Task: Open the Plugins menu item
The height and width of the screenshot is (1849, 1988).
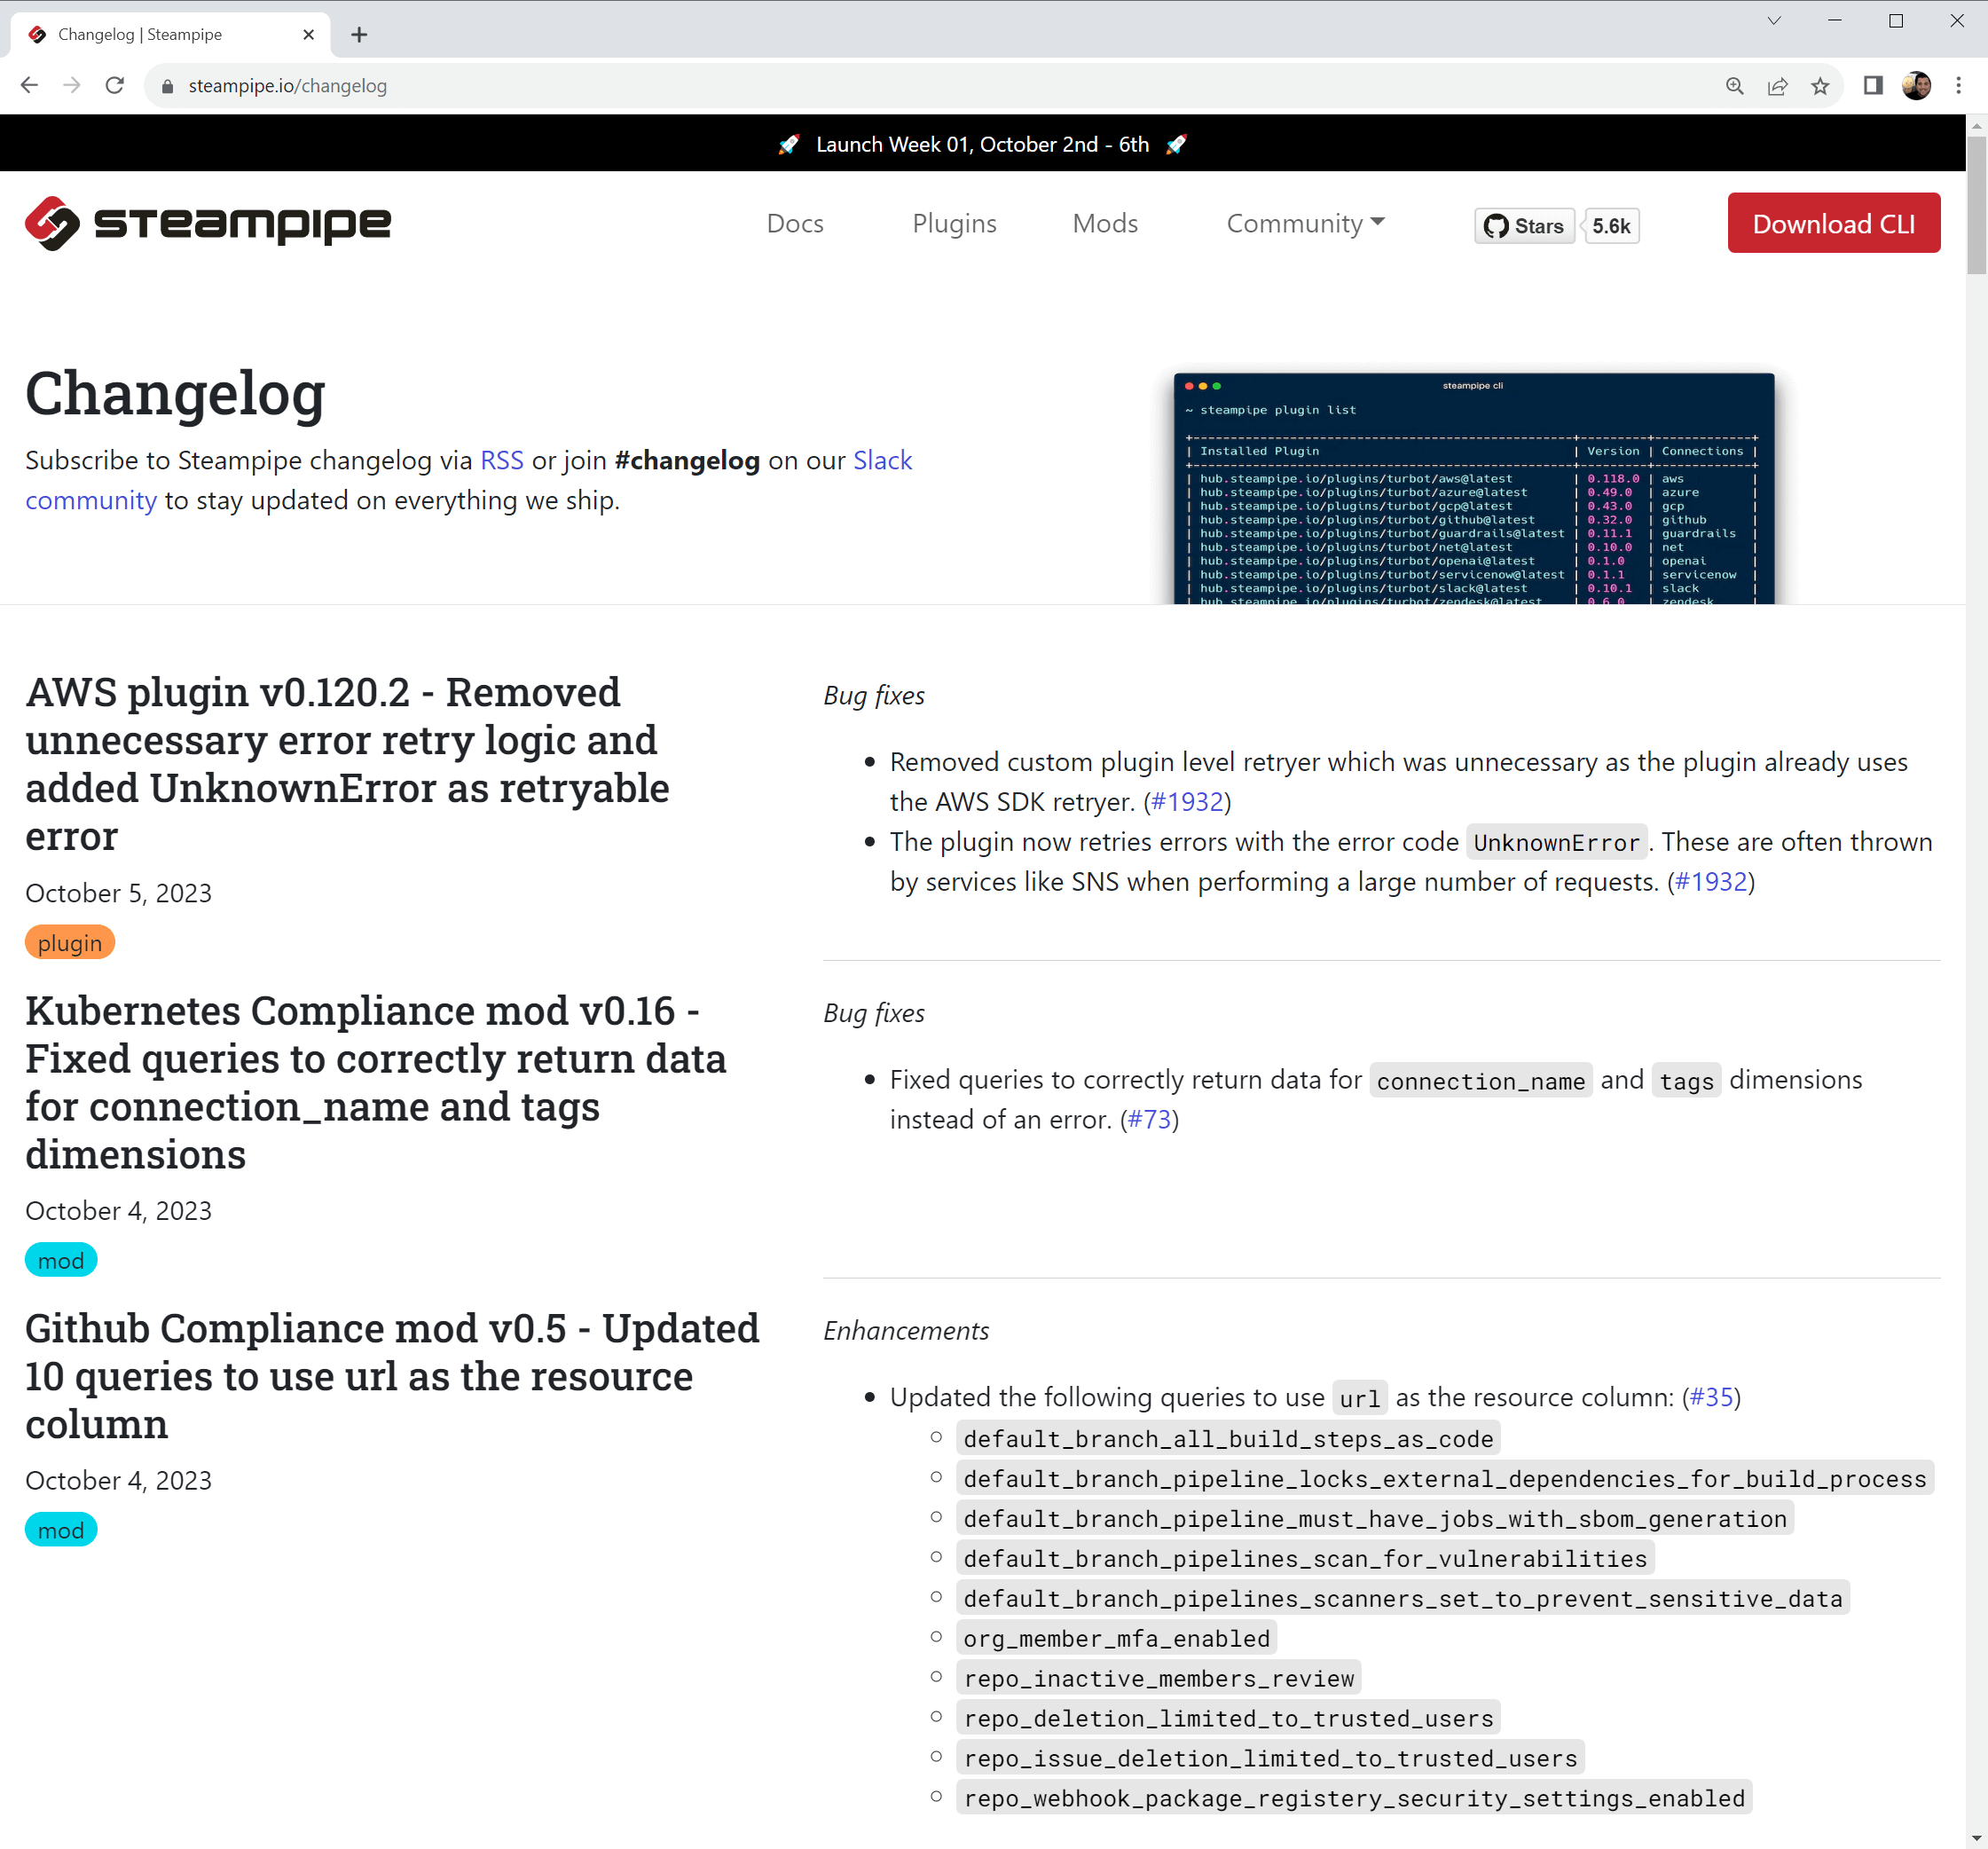Action: point(954,223)
